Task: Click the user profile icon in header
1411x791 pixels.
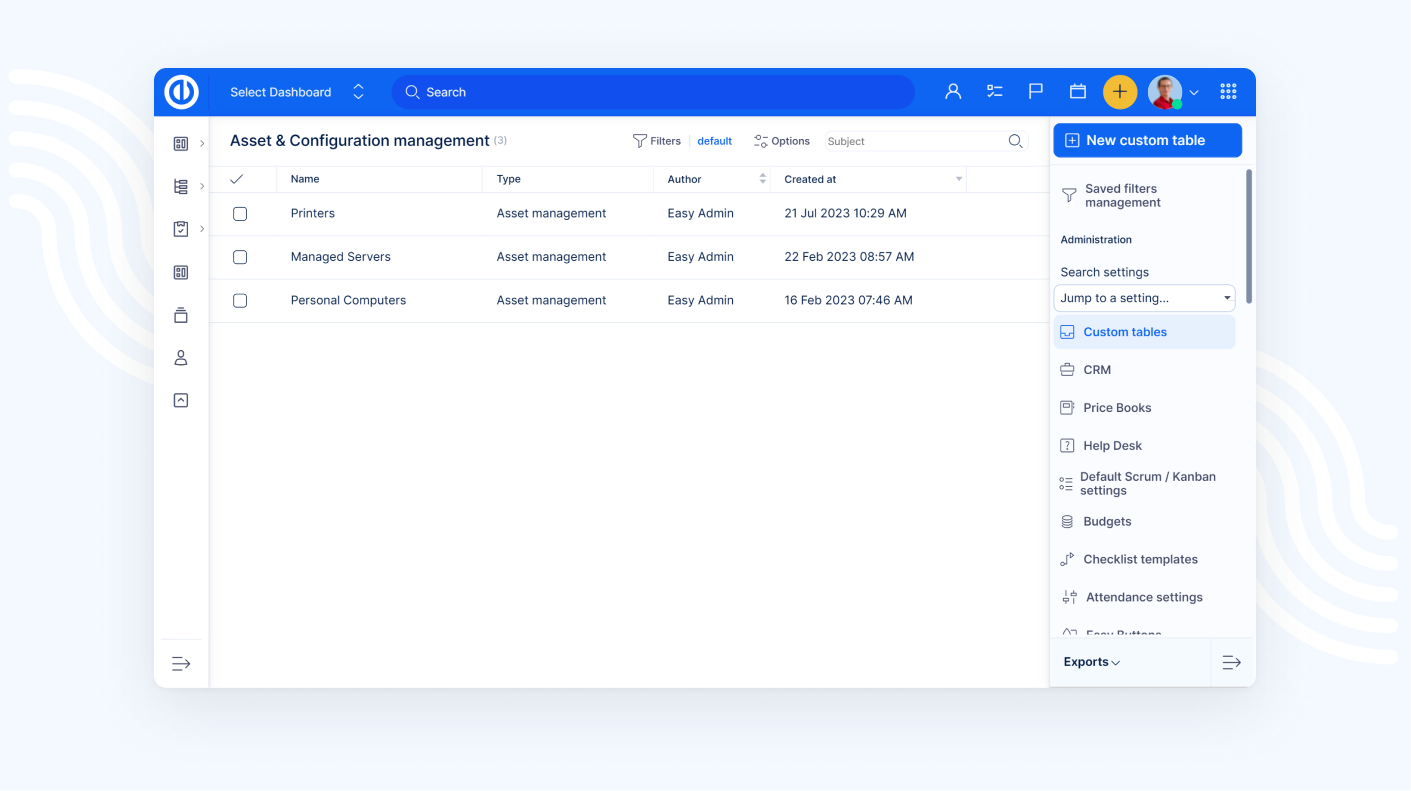Action: [953, 92]
